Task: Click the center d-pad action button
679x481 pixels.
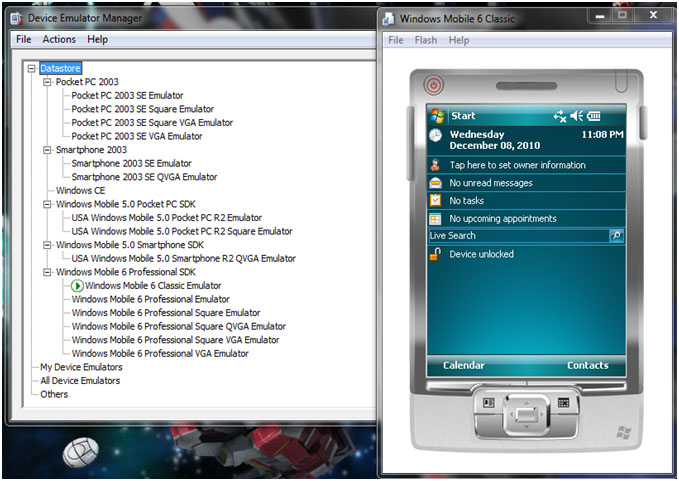Action: [x=527, y=414]
